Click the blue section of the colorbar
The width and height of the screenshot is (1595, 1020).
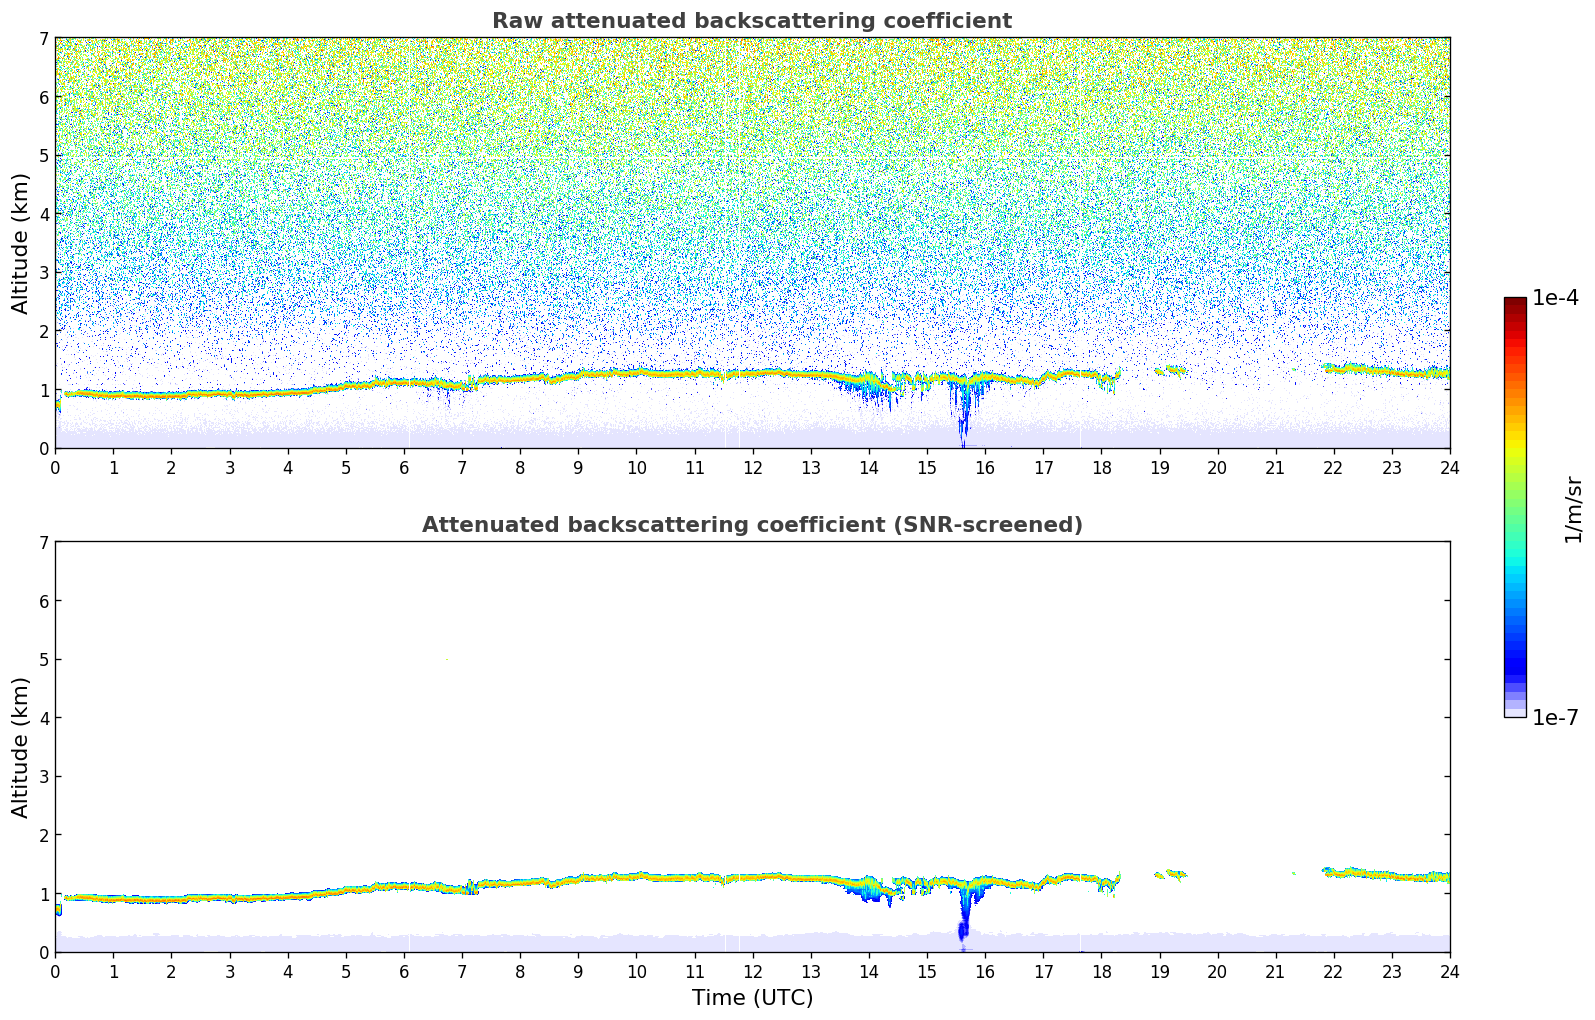click(x=1514, y=640)
